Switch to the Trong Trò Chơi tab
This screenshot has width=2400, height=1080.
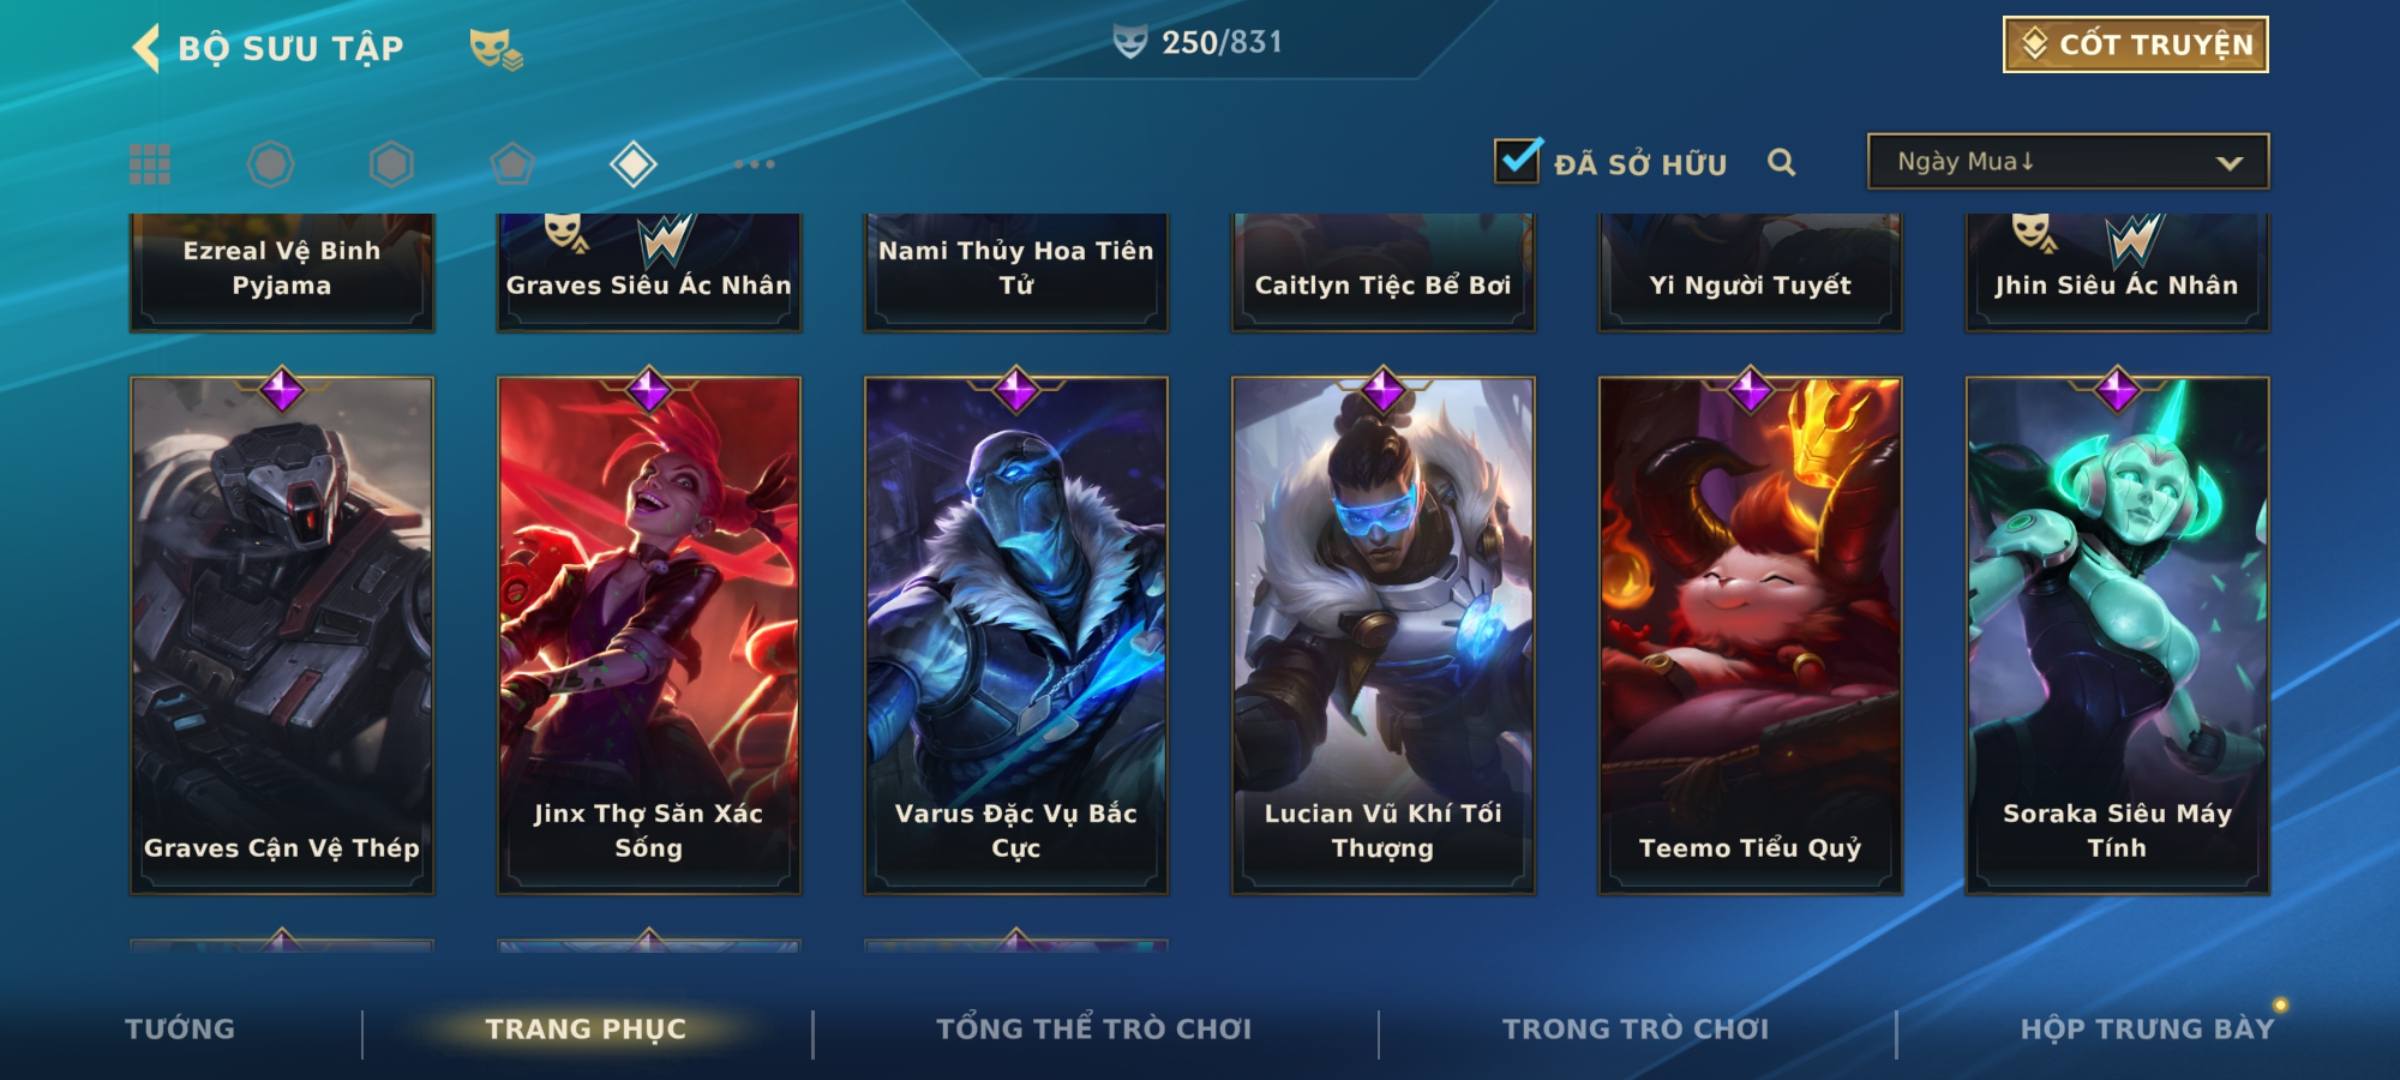1636,1029
